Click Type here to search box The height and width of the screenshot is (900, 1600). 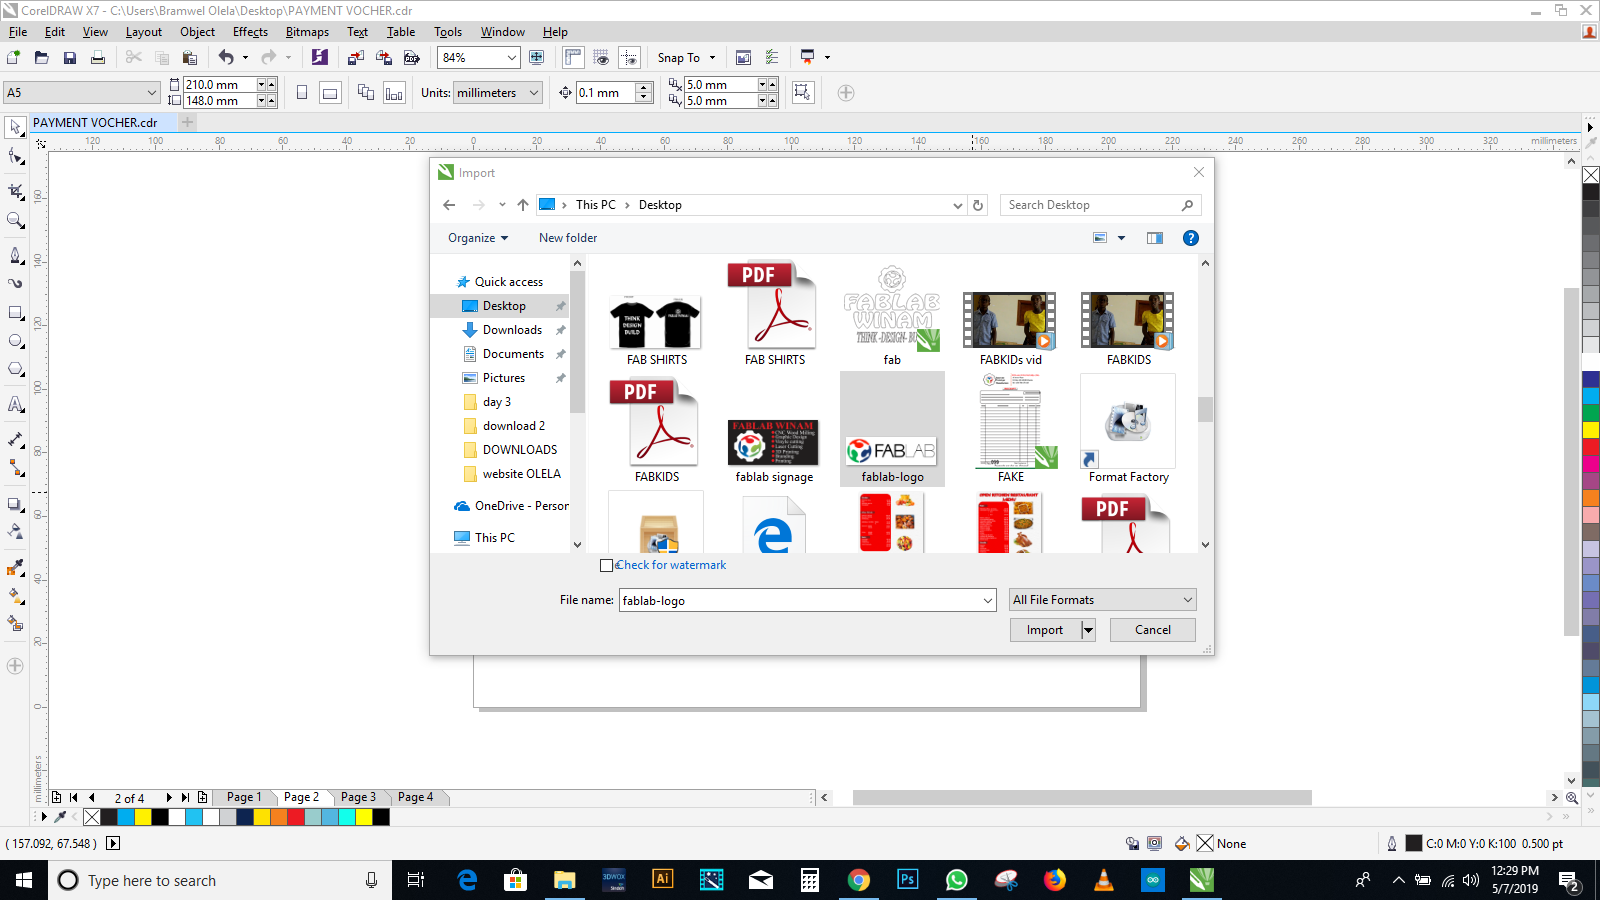(x=220, y=880)
